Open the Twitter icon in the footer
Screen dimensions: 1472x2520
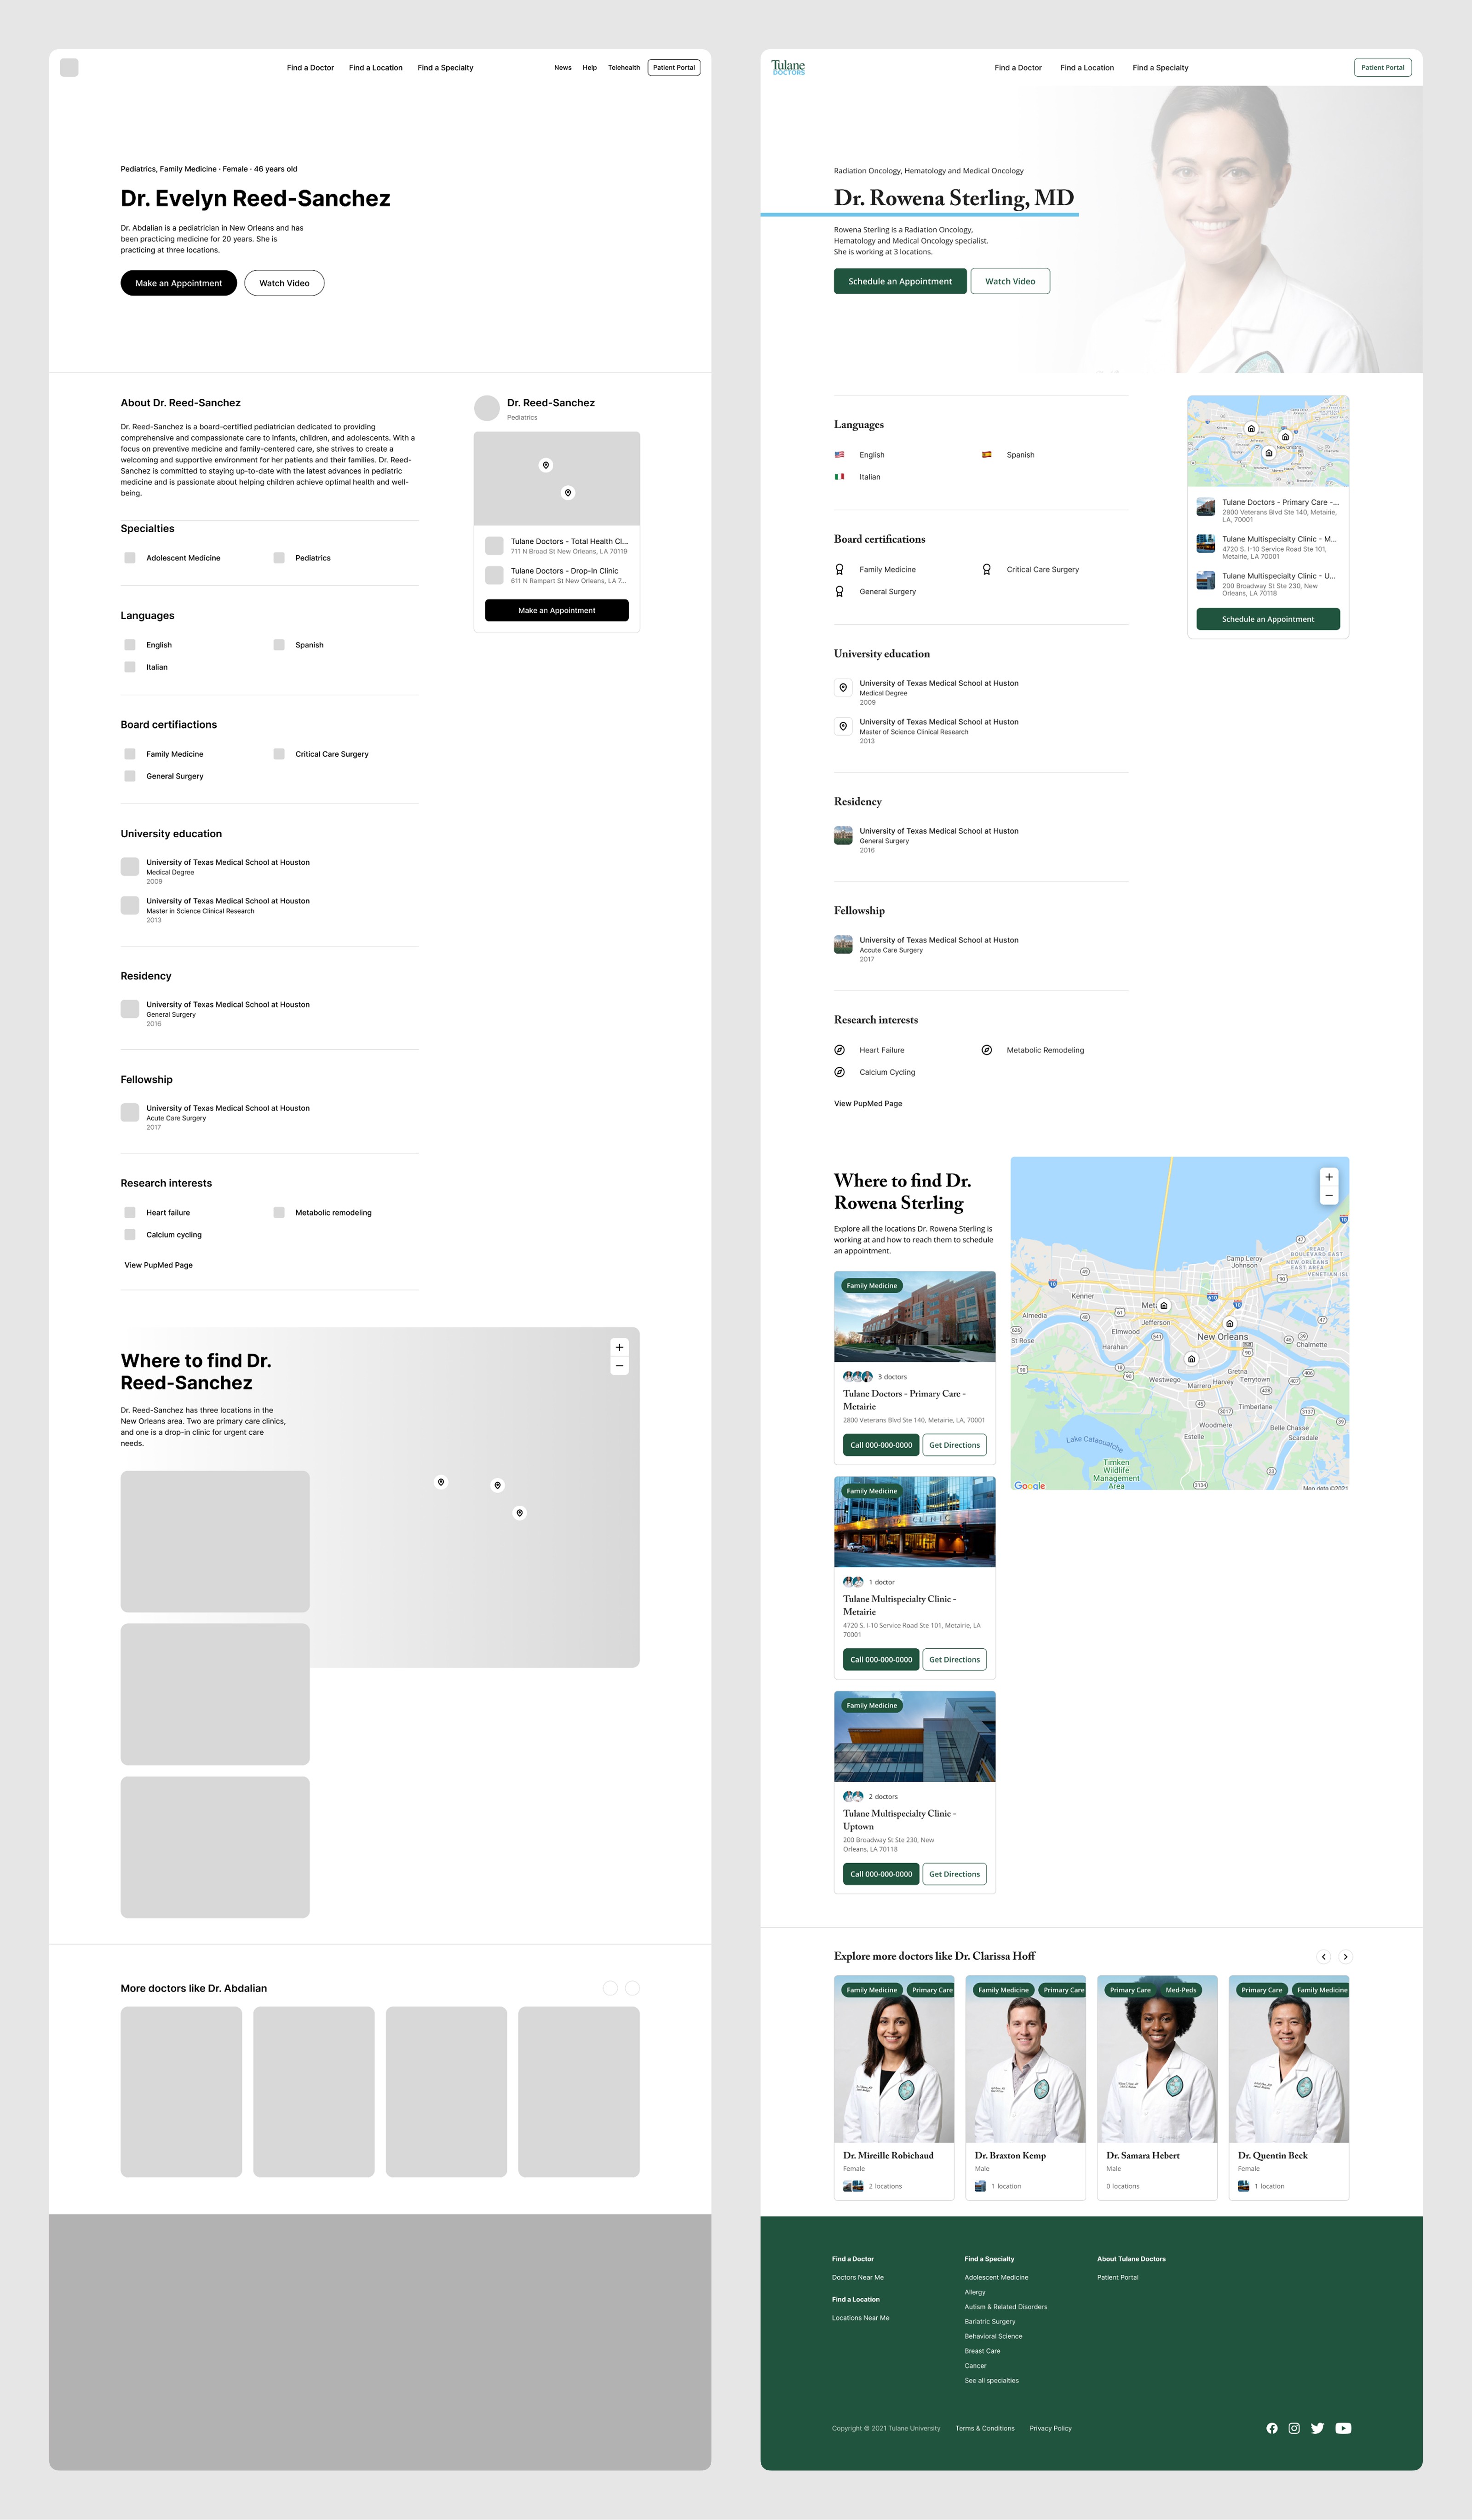pyautogui.click(x=1317, y=2428)
